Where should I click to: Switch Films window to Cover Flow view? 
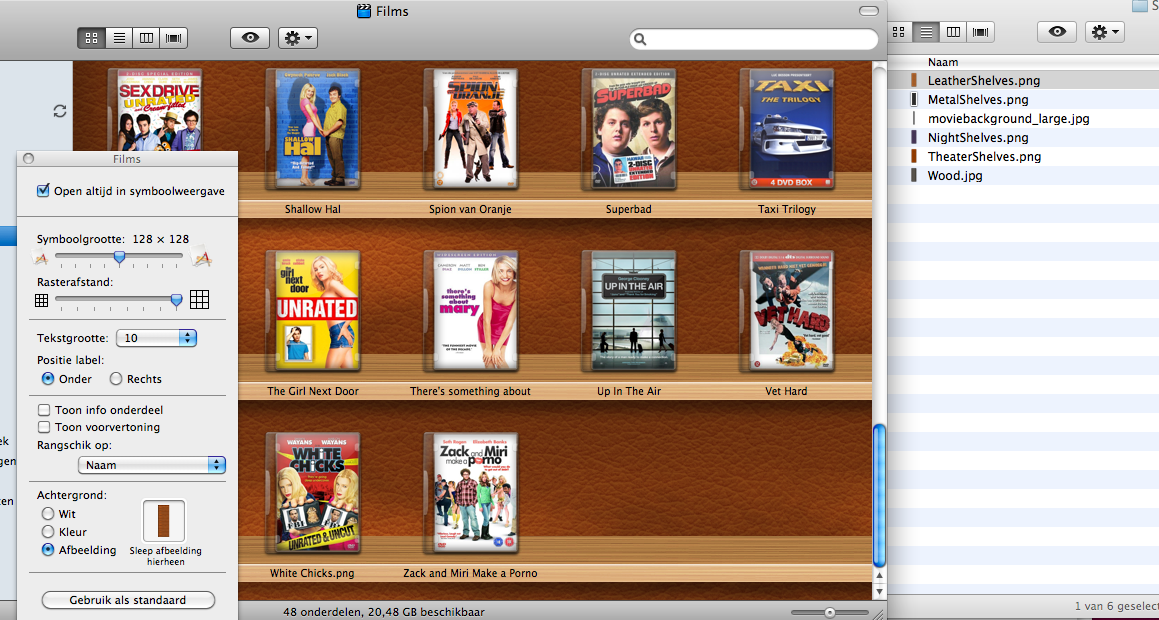(174, 38)
